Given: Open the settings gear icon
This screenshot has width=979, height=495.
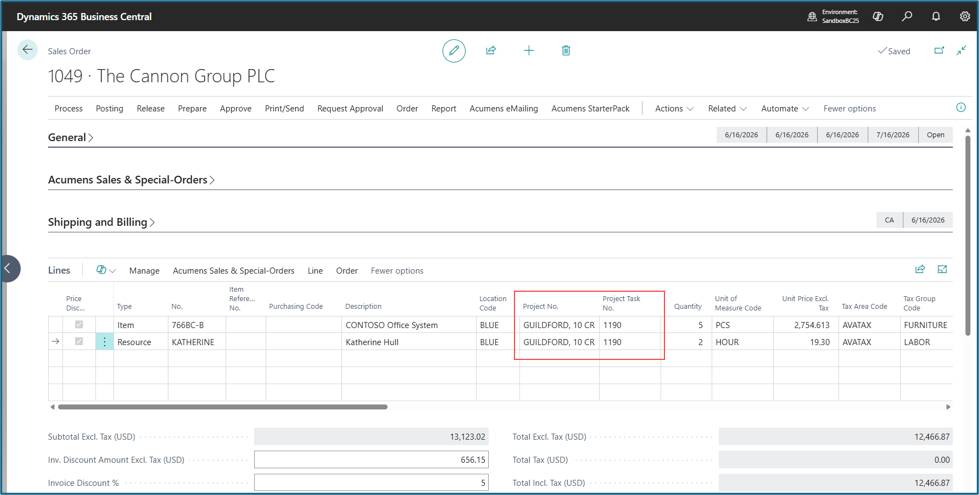Looking at the screenshot, I should tap(965, 17).
